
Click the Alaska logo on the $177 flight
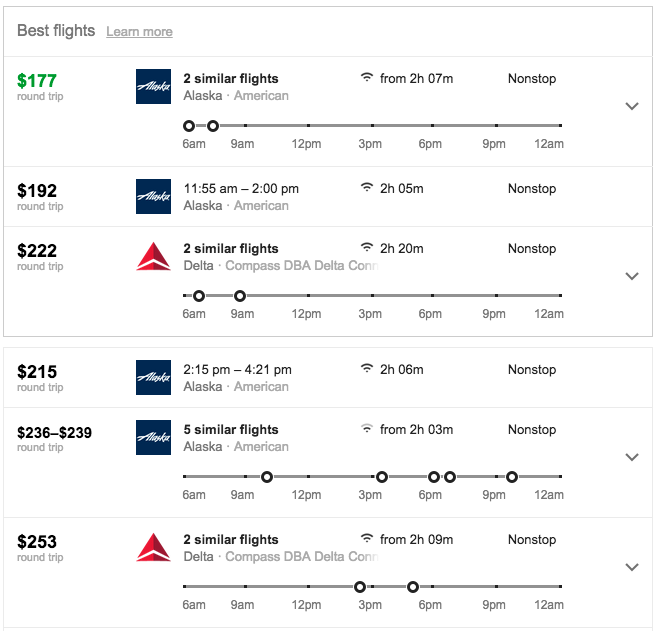point(153,87)
